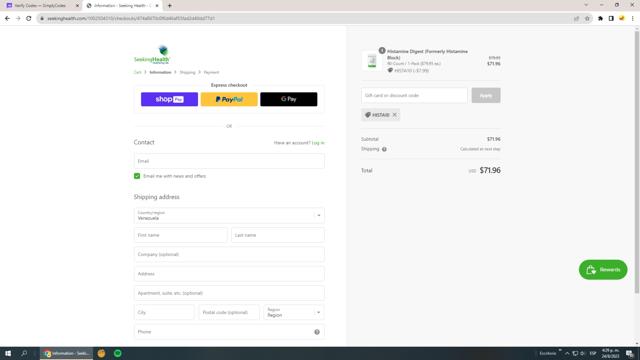Switch to the Verify Codes SimplyCodes tab
Image resolution: width=640 pixels, height=360 pixels.
(40, 6)
